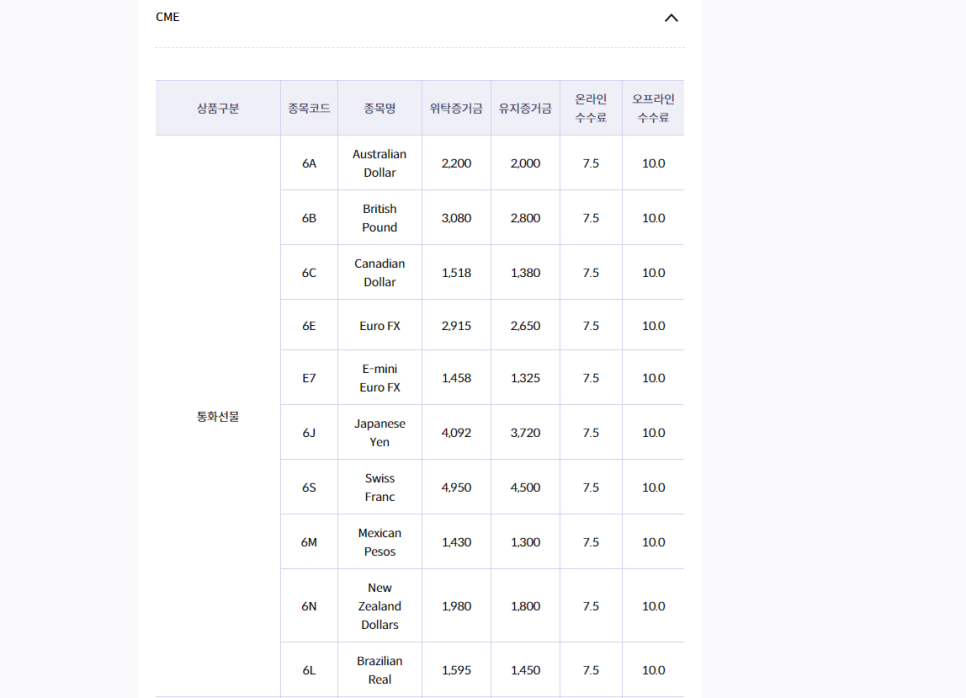The image size is (966, 698).
Task: Click the 1,300 maintenance margin value
Action: pos(526,543)
